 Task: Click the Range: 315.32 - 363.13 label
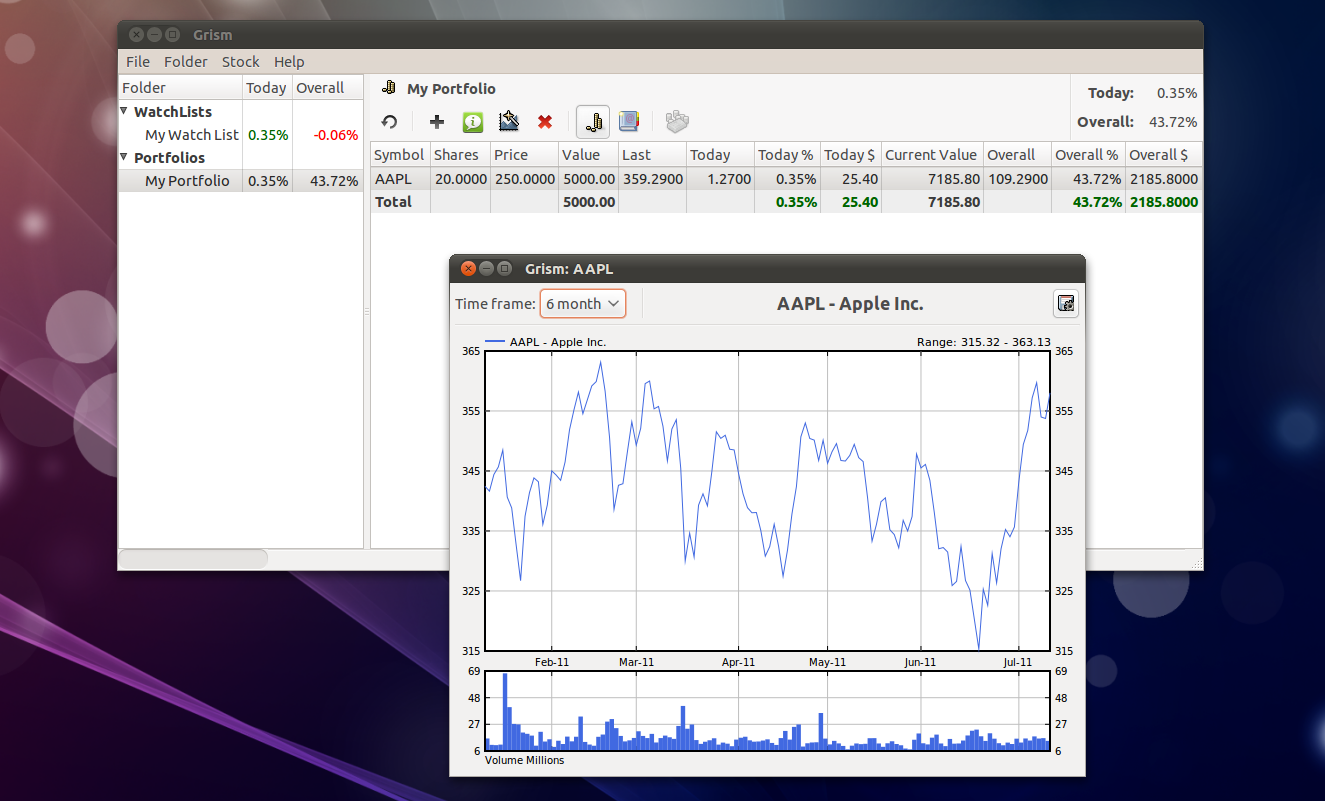point(984,342)
